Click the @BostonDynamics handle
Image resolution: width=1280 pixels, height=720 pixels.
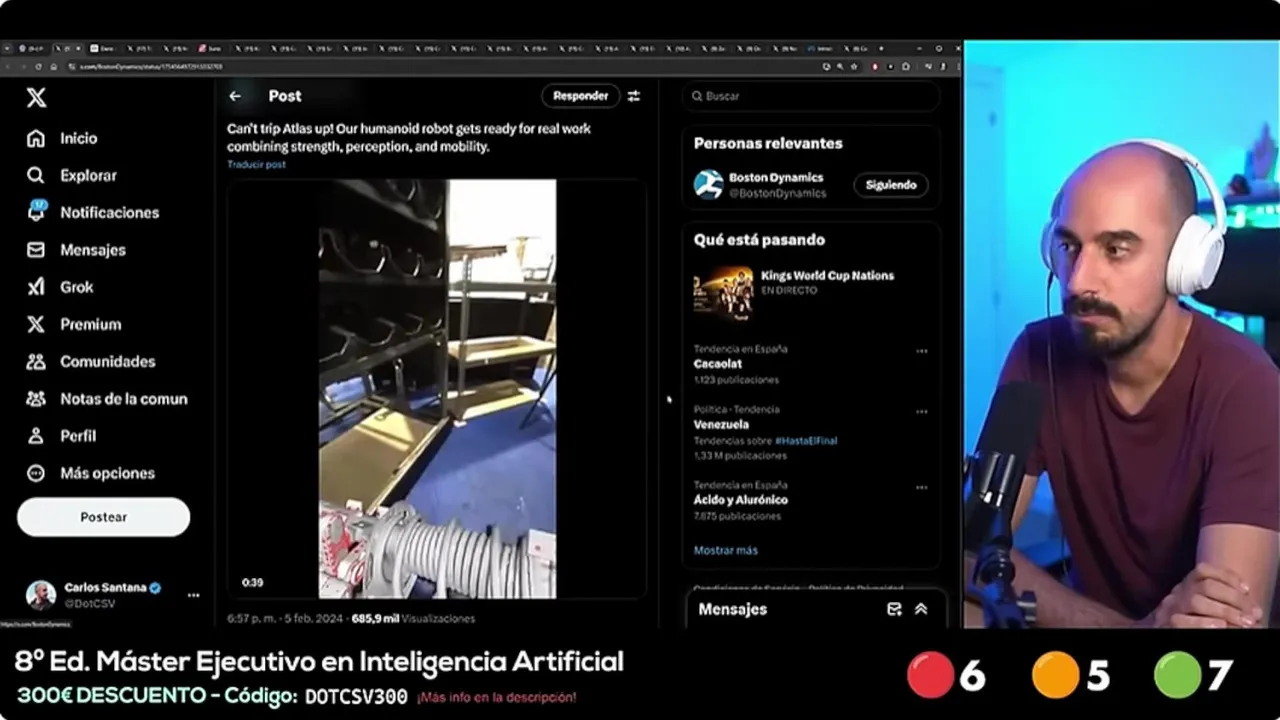pos(777,193)
